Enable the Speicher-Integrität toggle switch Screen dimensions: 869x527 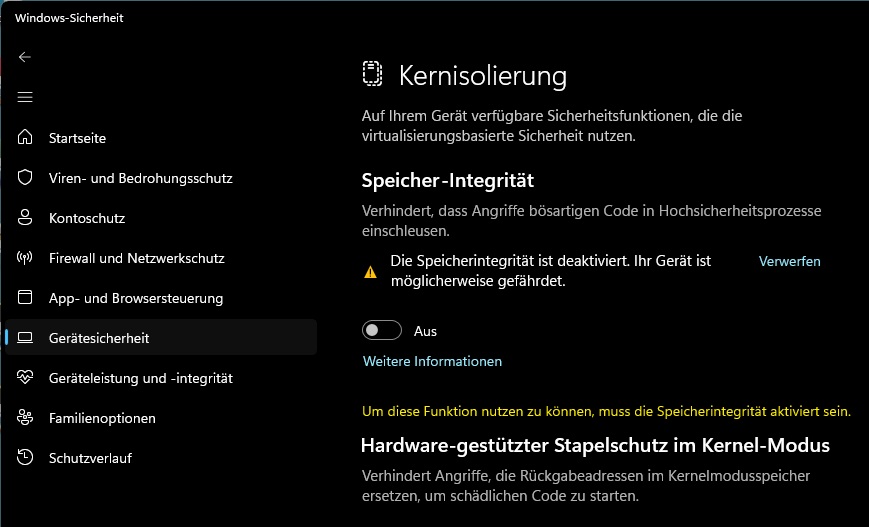[382, 331]
